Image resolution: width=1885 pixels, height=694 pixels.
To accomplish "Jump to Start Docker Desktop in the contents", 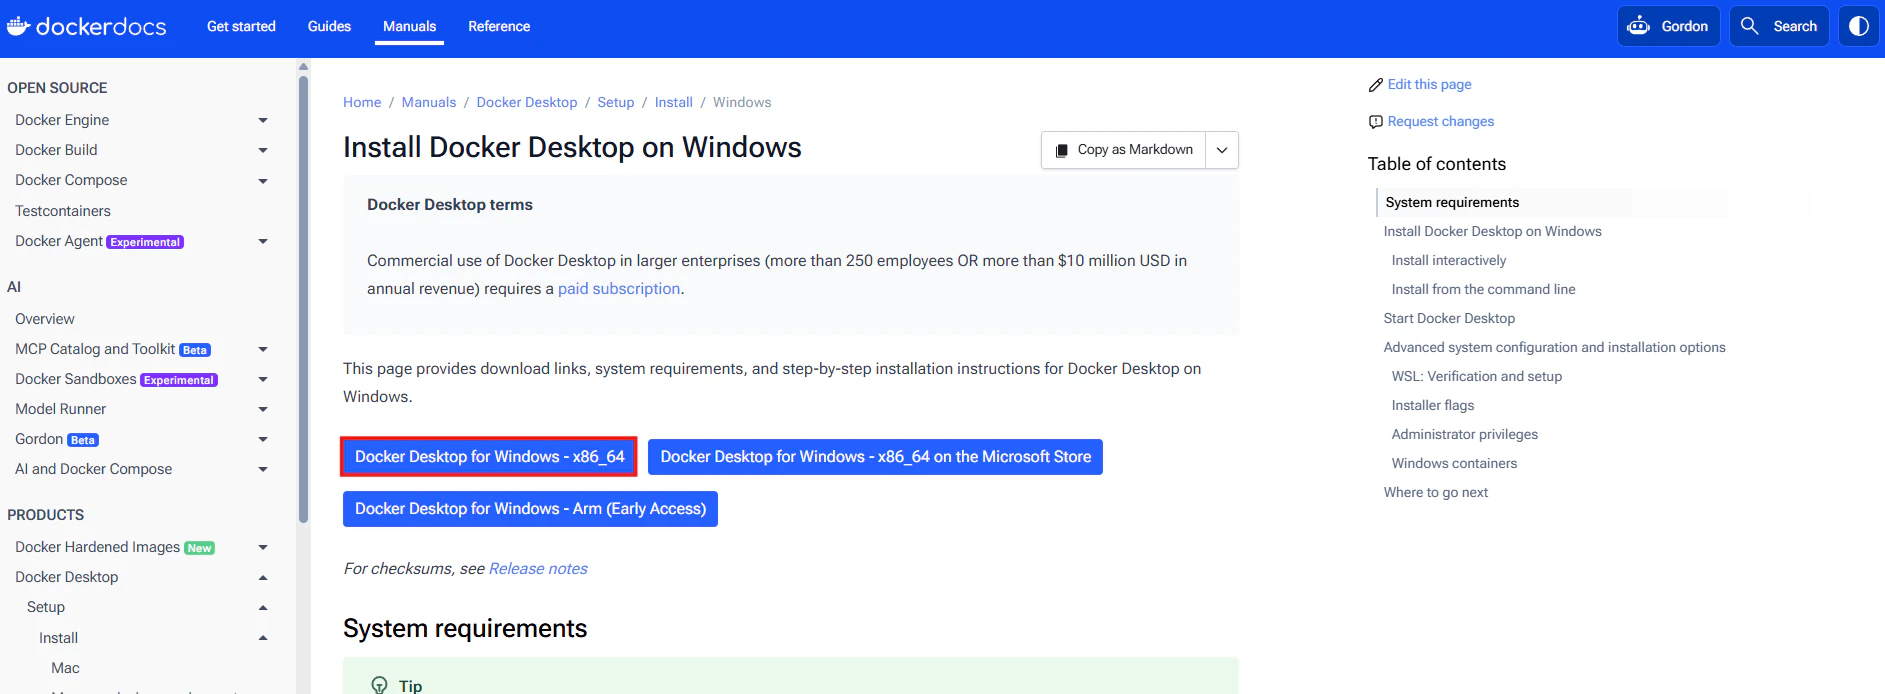I will (1450, 318).
